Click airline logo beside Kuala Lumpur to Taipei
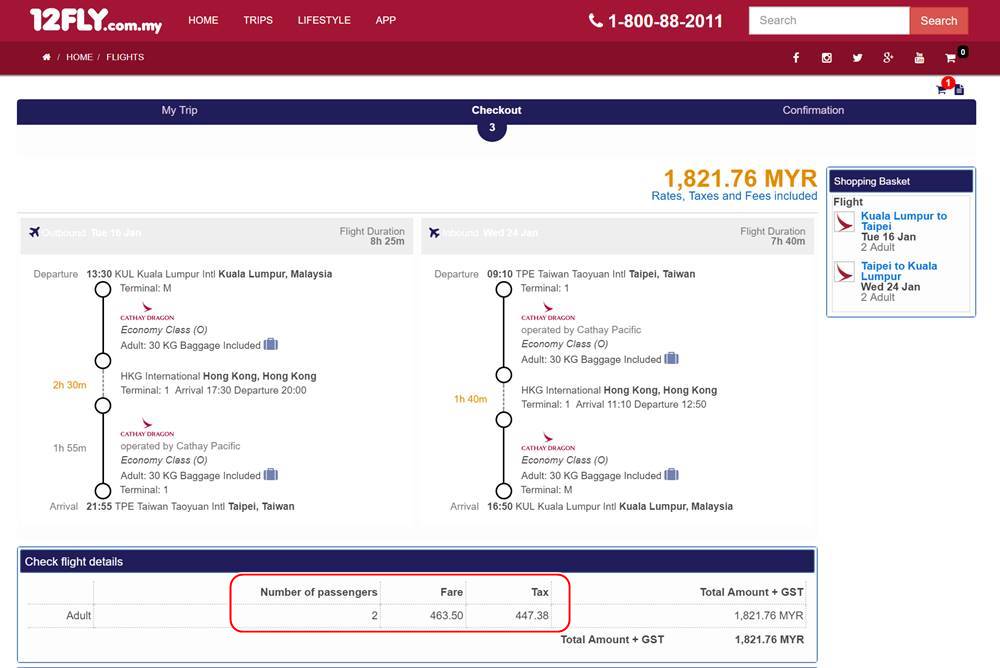Viewport: 1000px width, 668px height. tap(844, 222)
